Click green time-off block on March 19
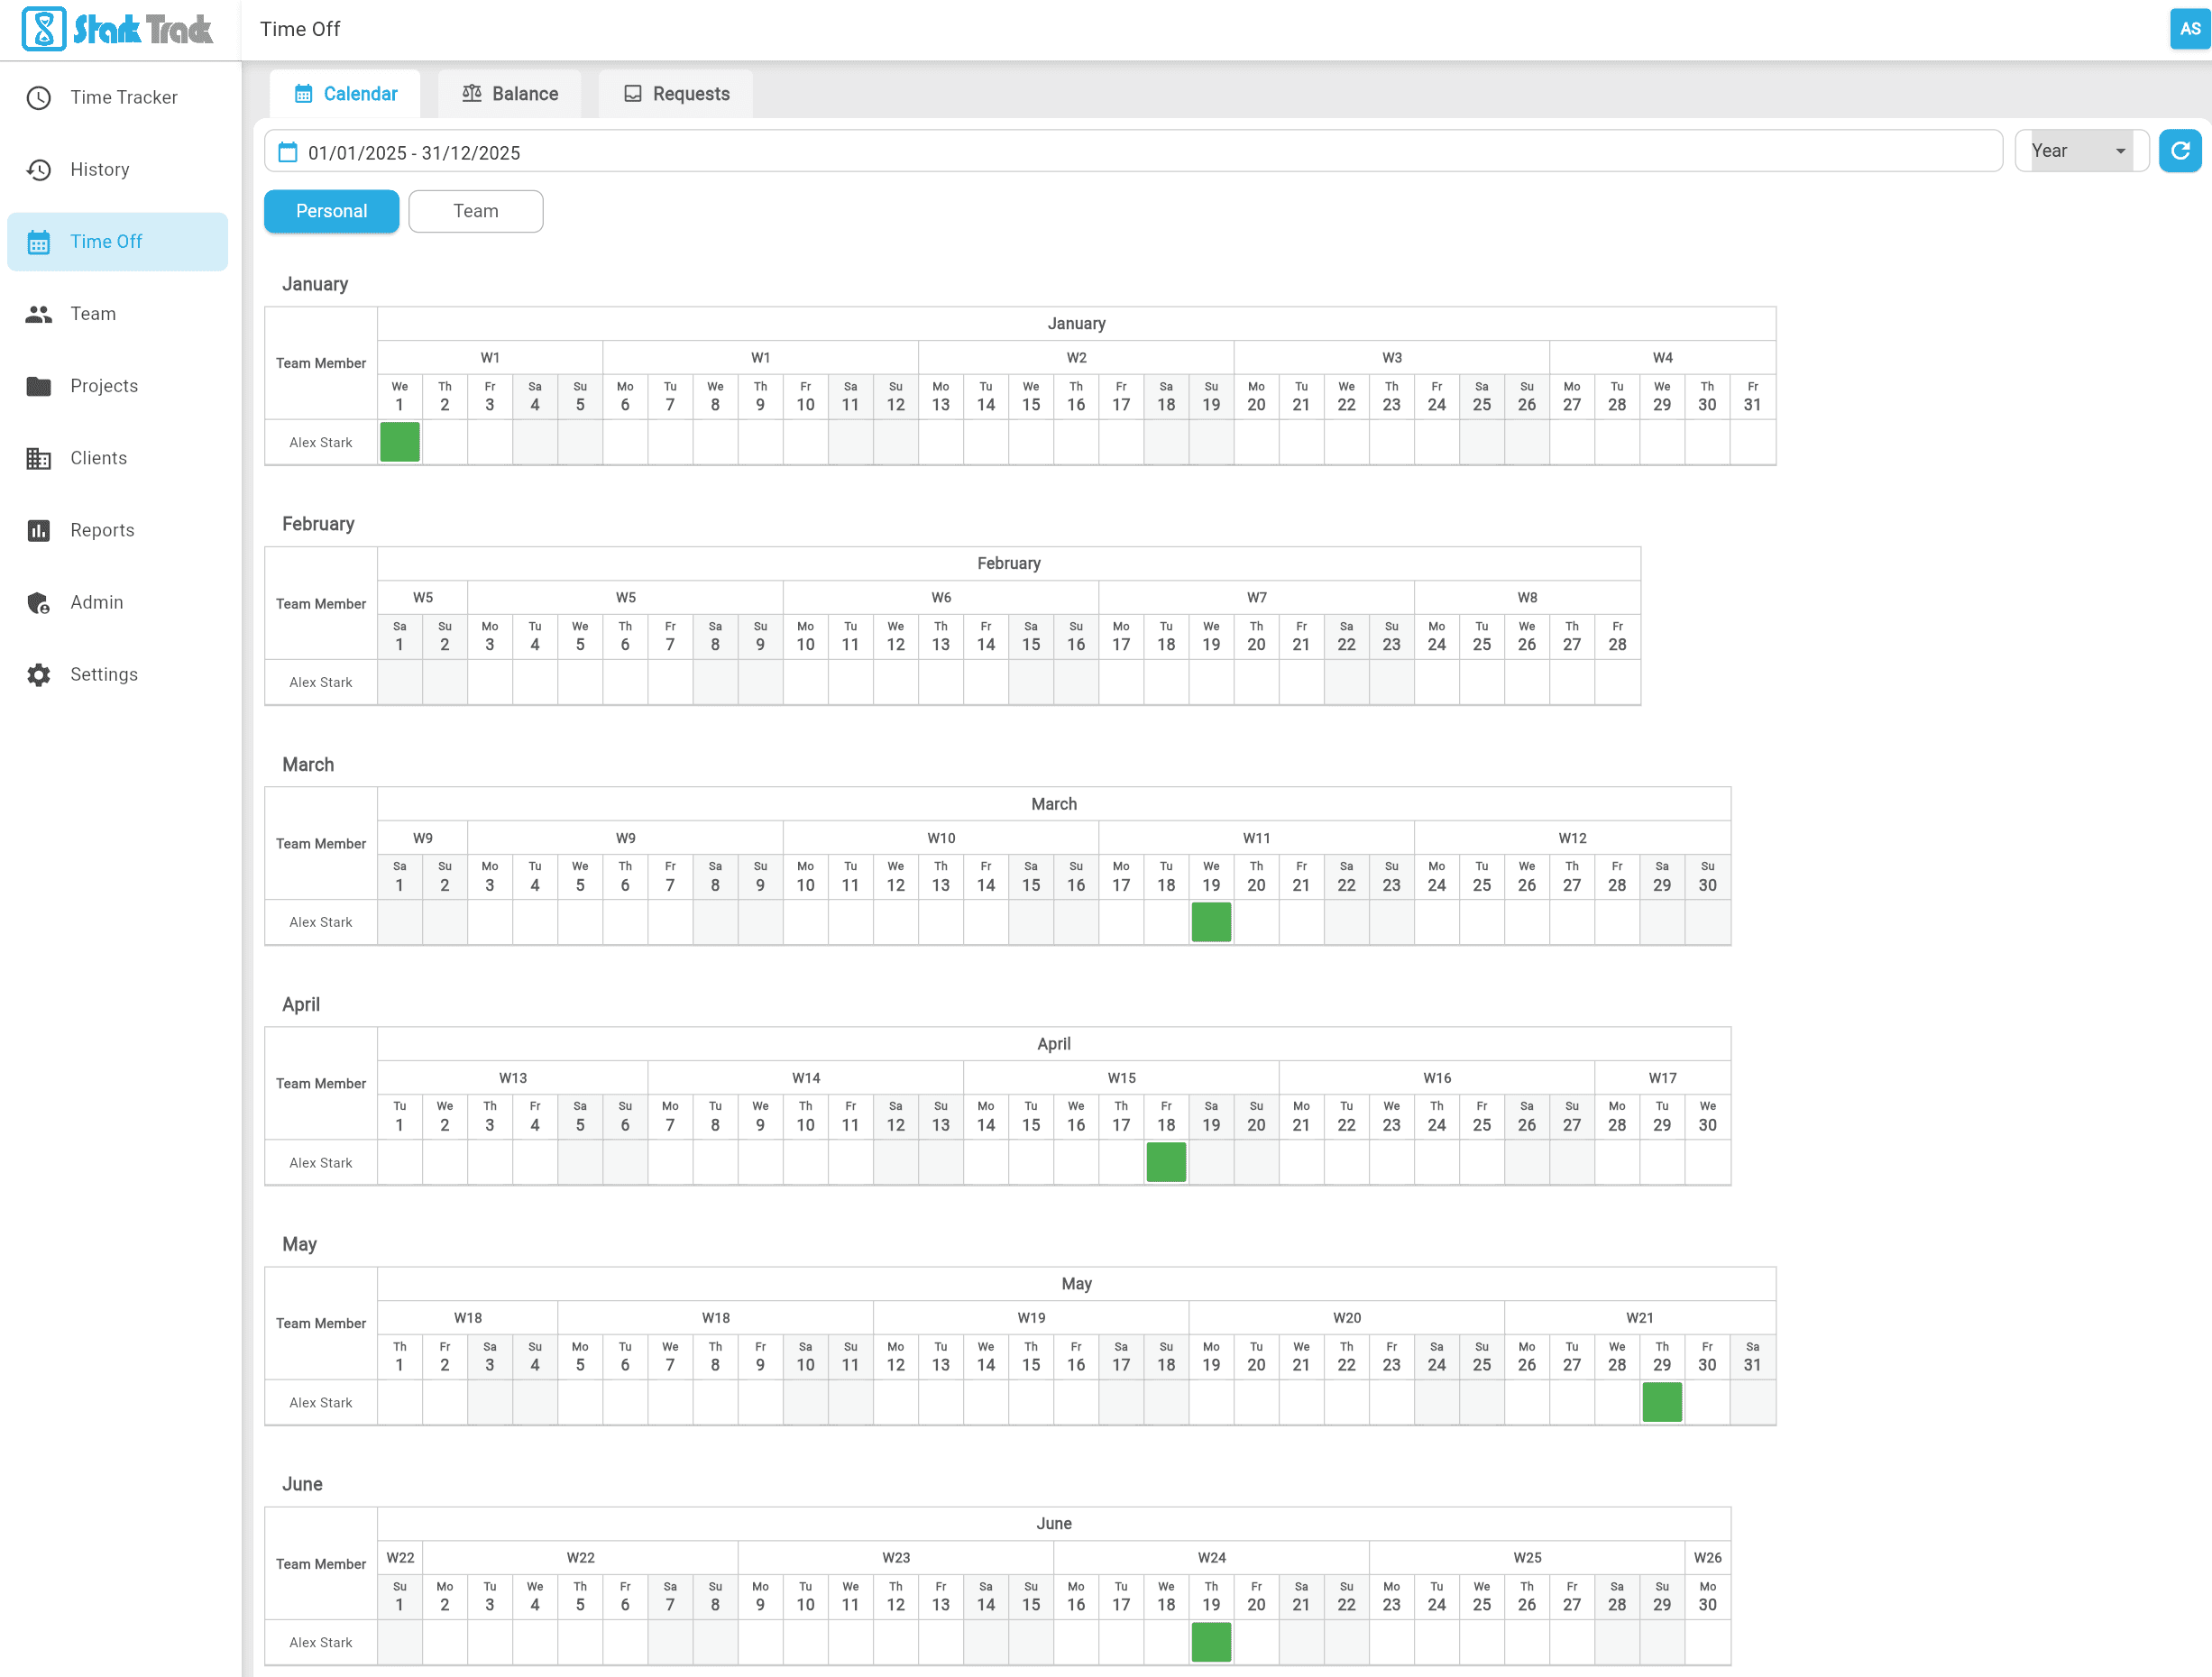 pos(1211,922)
